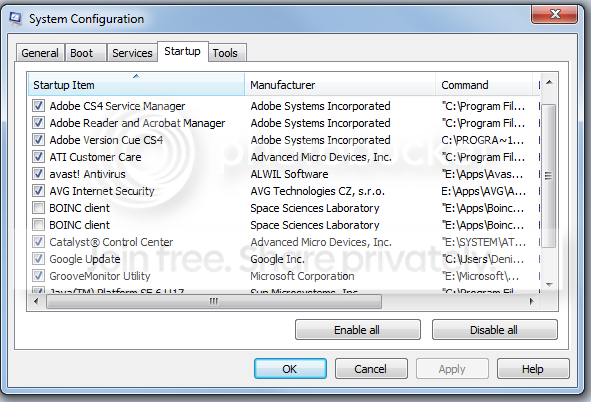Click the horizontal scrollbar left arrow
Viewport: 591px width, 402px height.
point(36,301)
